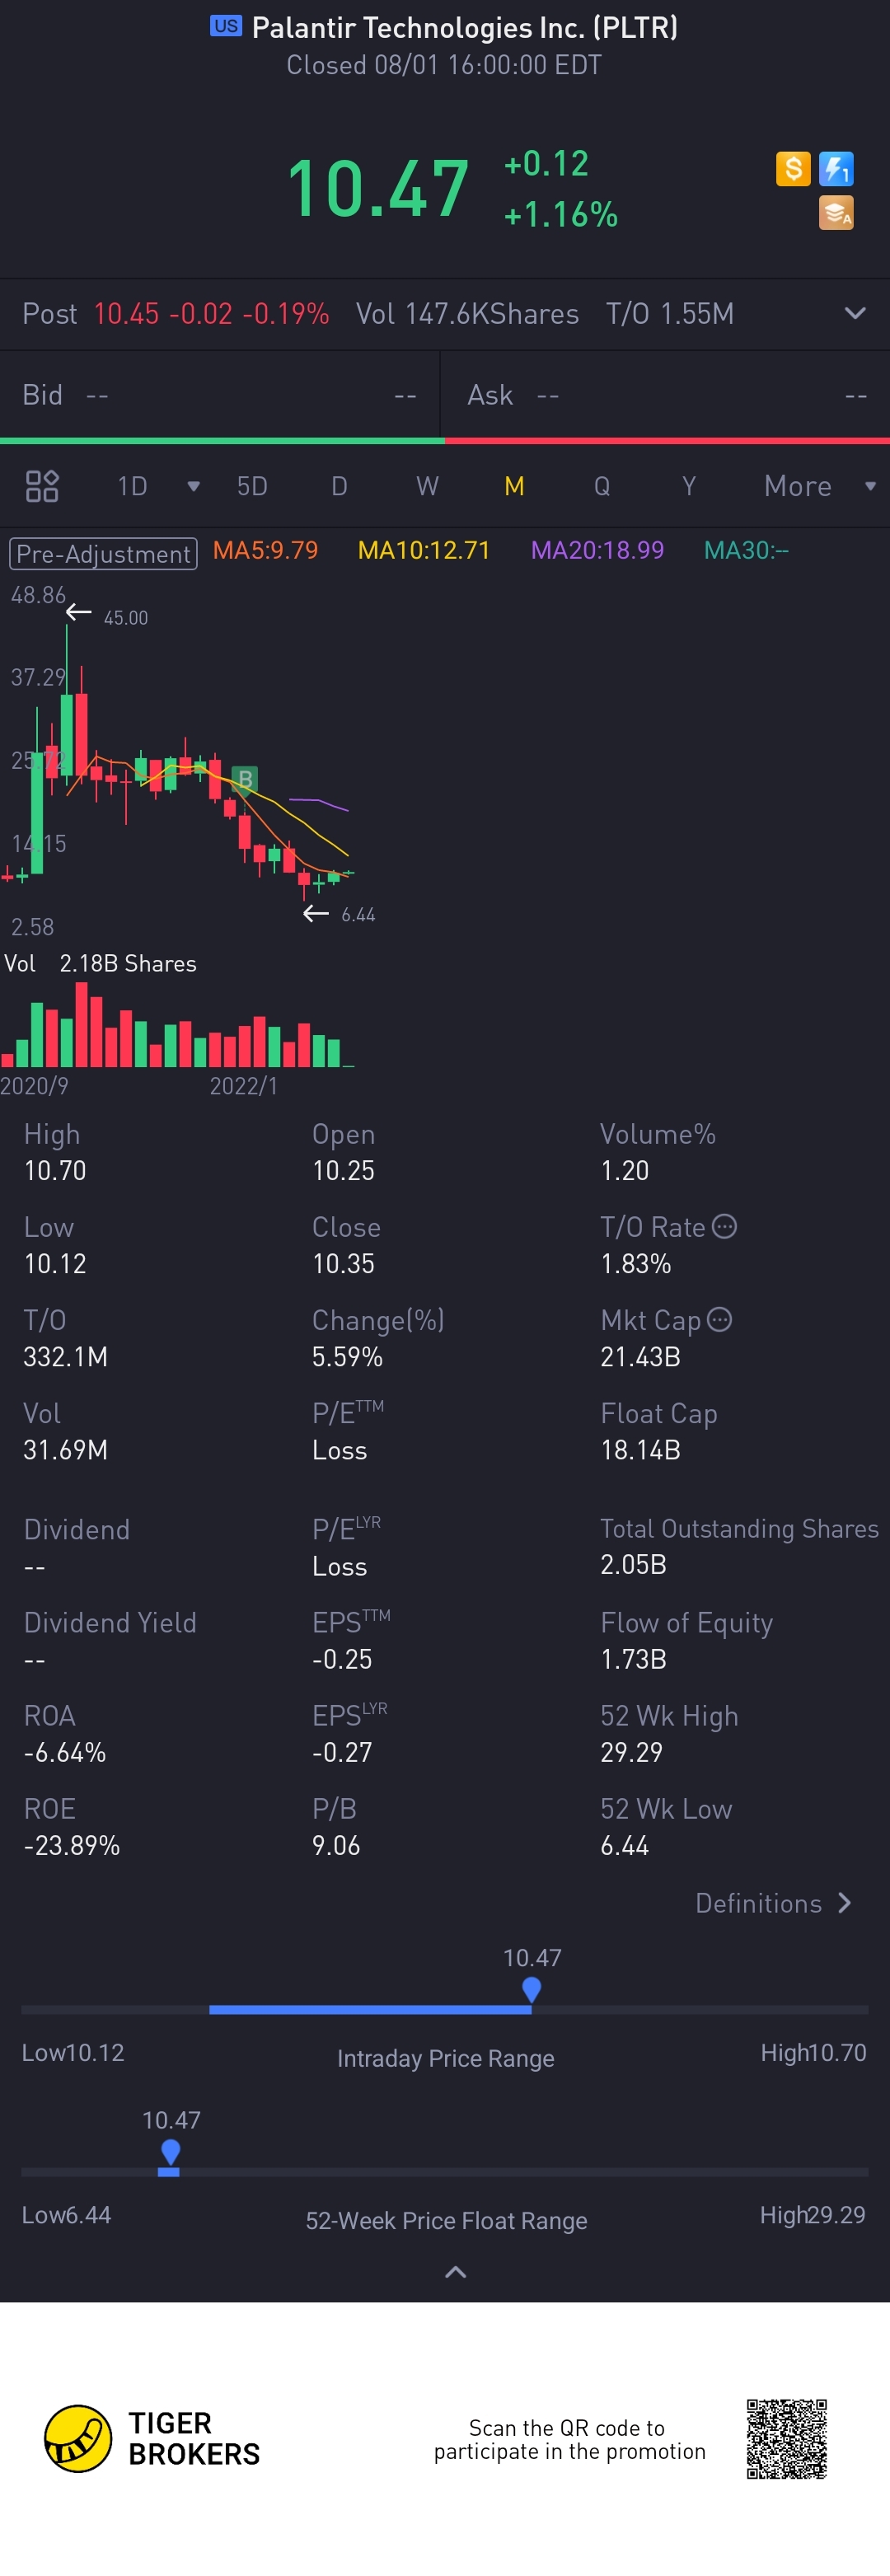Tap the orange stacked layers badge icon

(x=836, y=212)
